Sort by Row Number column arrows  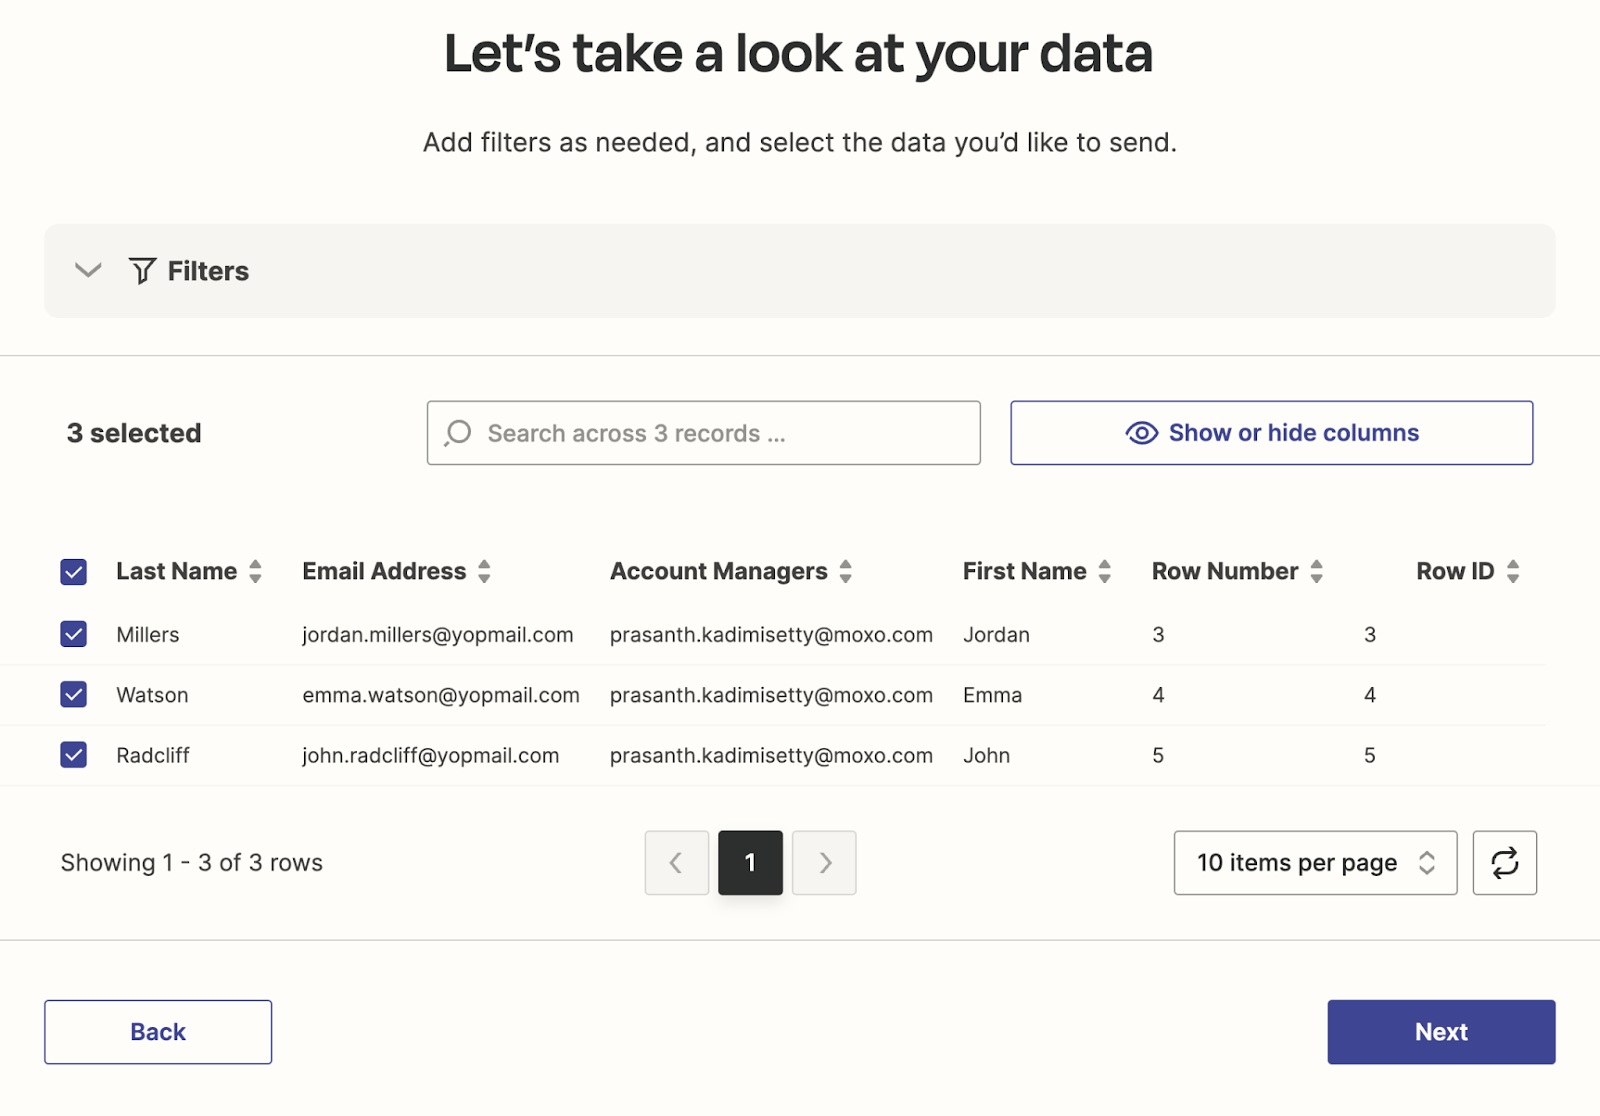point(1317,571)
